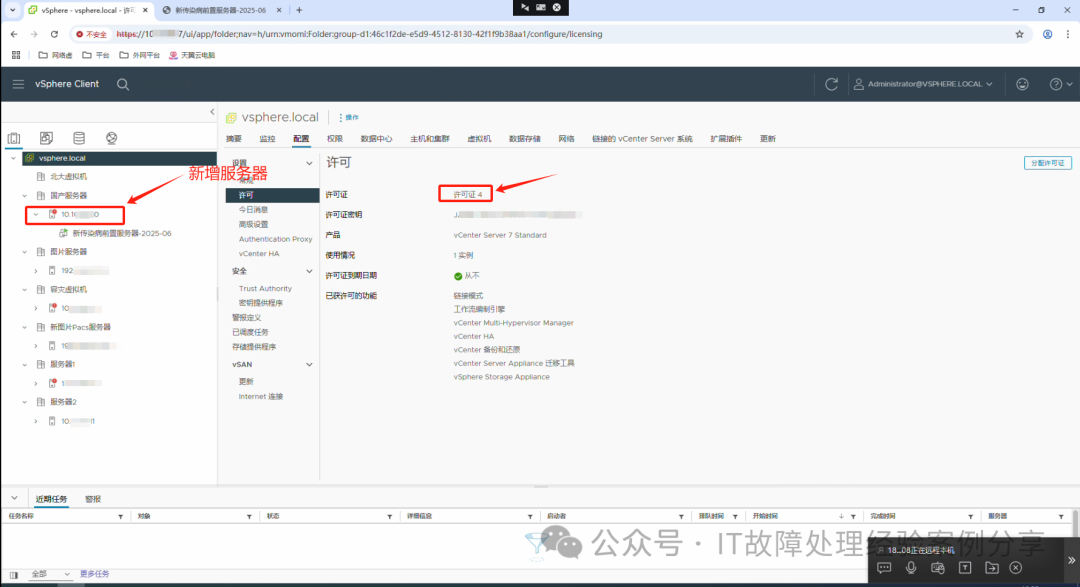
Task: Filter the 任务名称 column
Action: tap(121, 516)
